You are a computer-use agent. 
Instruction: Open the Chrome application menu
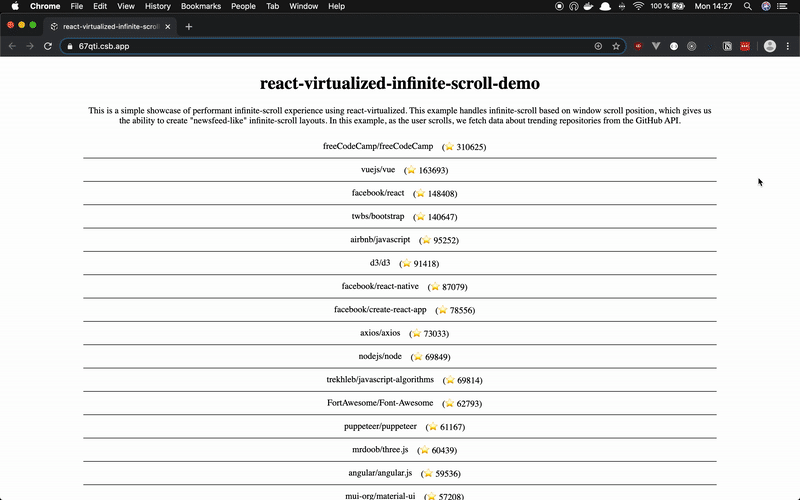[45, 6]
